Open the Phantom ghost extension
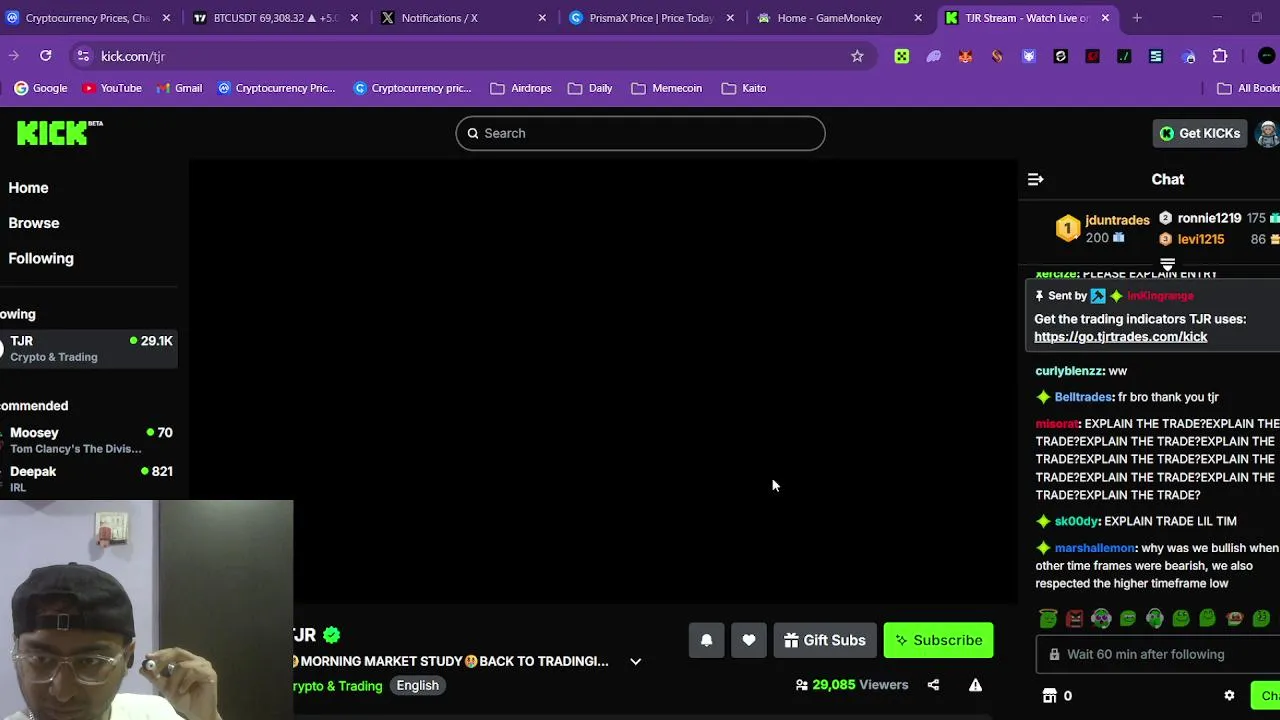This screenshot has height=720, width=1280. click(x=934, y=57)
